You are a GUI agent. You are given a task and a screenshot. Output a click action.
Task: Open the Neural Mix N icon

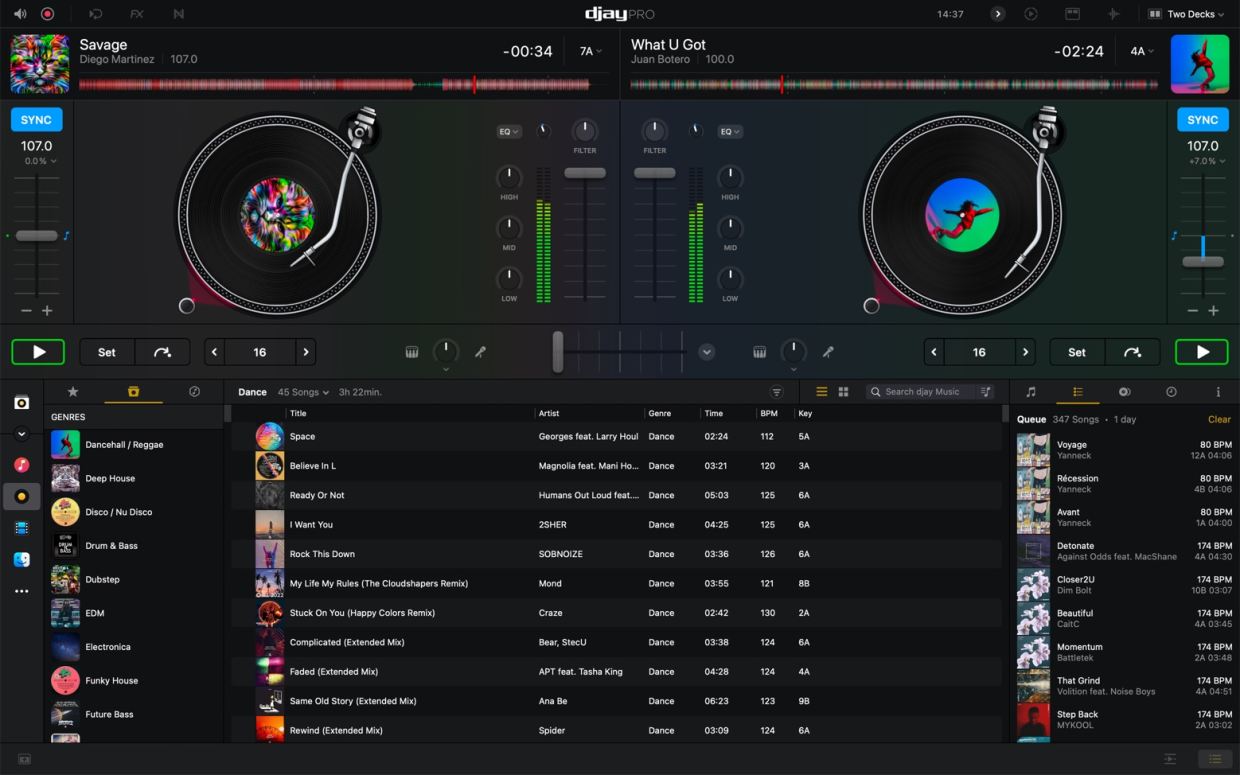(178, 14)
